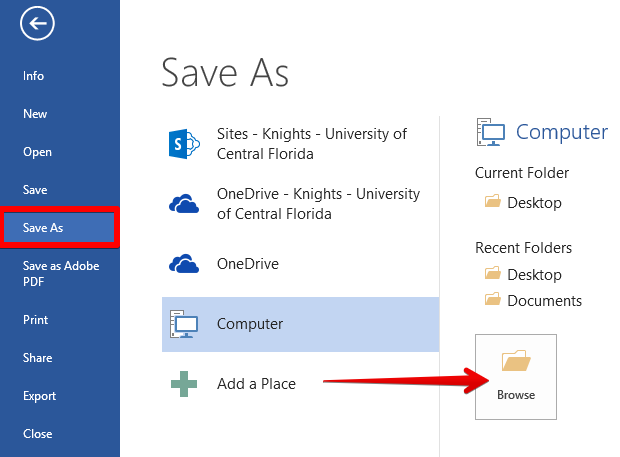The height and width of the screenshot is (457, 620).
Task: Select Share from the sidebar
Action: click(37, 358)
